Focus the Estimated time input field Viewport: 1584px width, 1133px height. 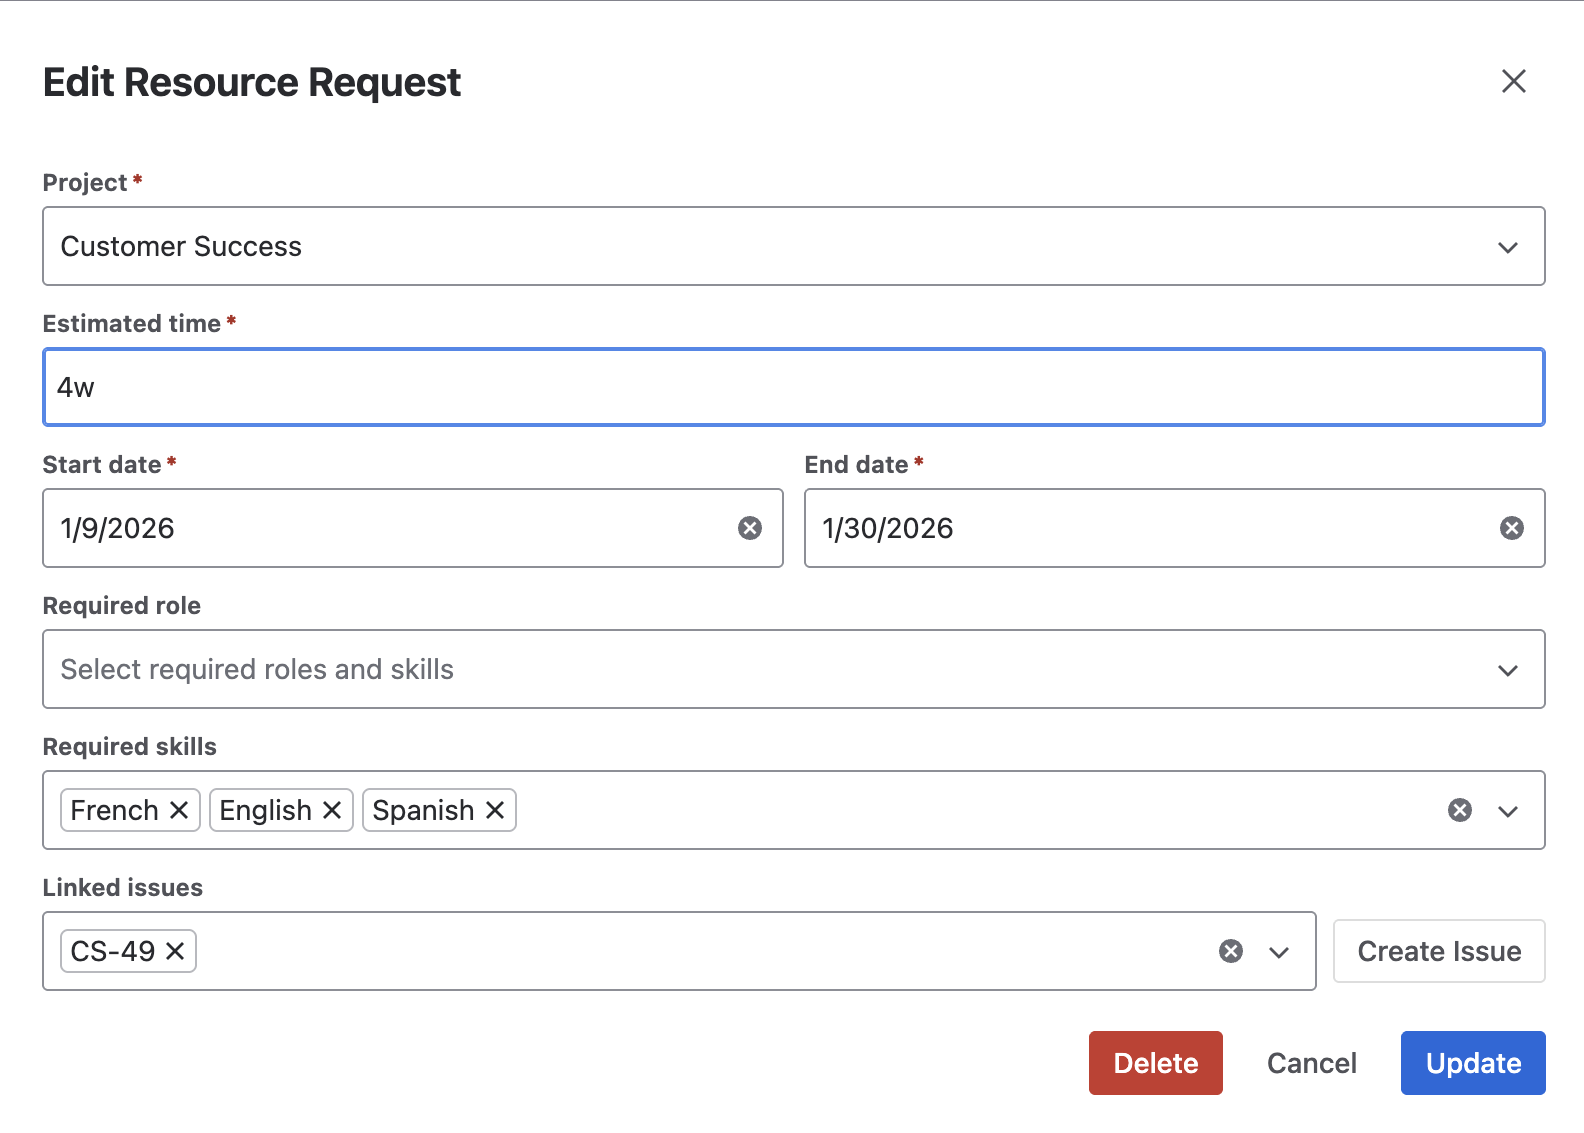(793, 387)
